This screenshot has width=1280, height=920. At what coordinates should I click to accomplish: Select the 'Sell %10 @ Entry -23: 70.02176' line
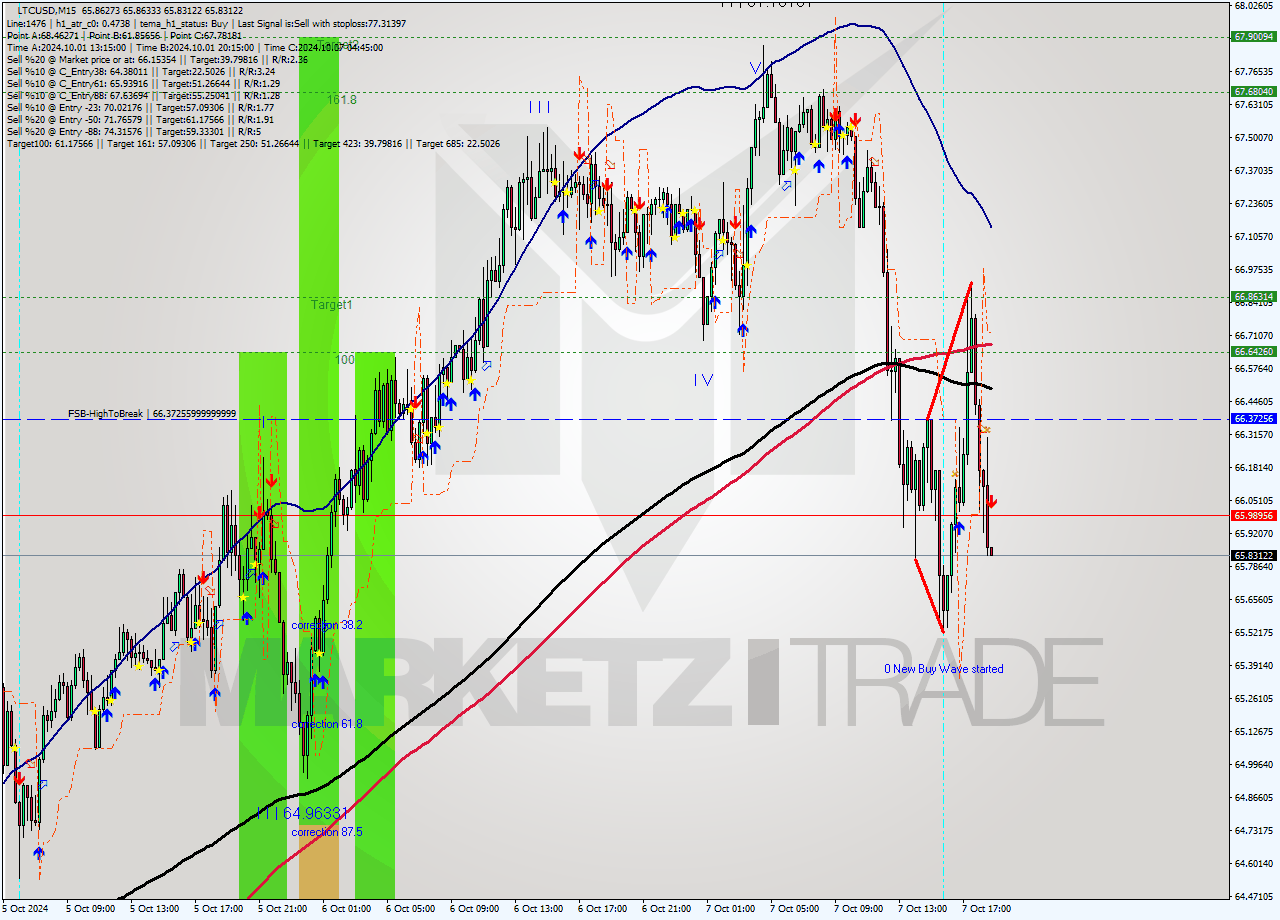(x=140, y=107)
